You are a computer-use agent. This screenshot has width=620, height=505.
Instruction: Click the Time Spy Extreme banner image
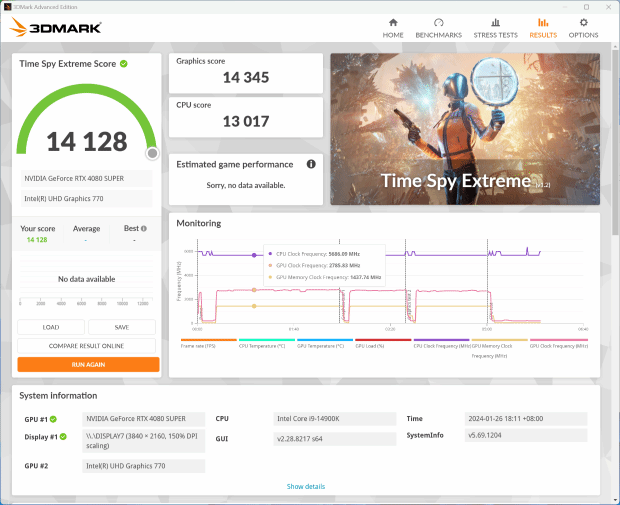click(x=465, y=129)
